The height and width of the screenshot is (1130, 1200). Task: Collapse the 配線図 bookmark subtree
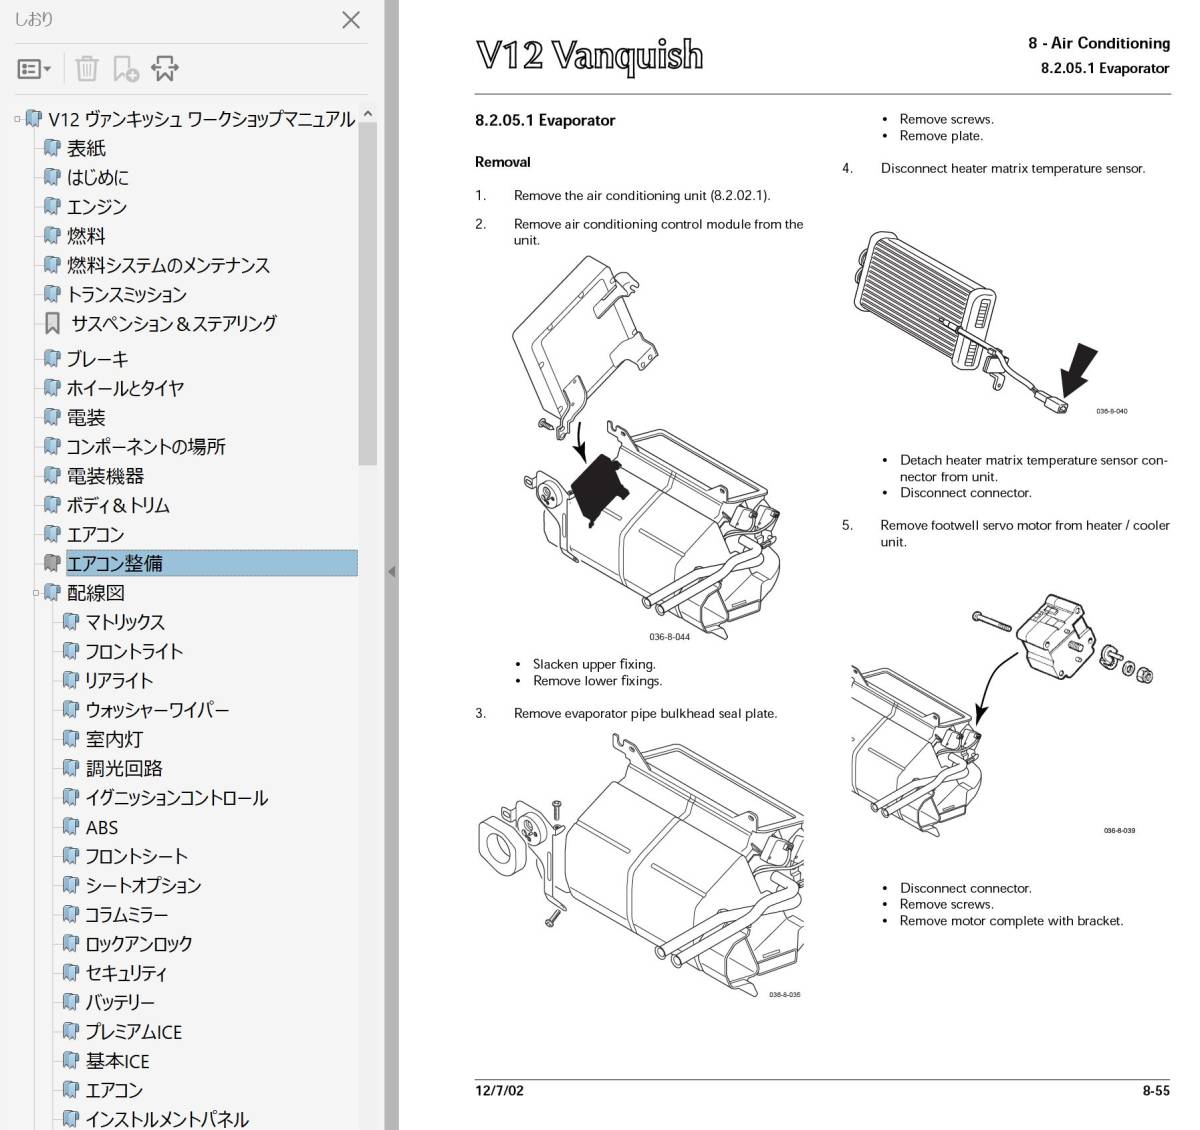pyautogui.click(x=36, y=593)
